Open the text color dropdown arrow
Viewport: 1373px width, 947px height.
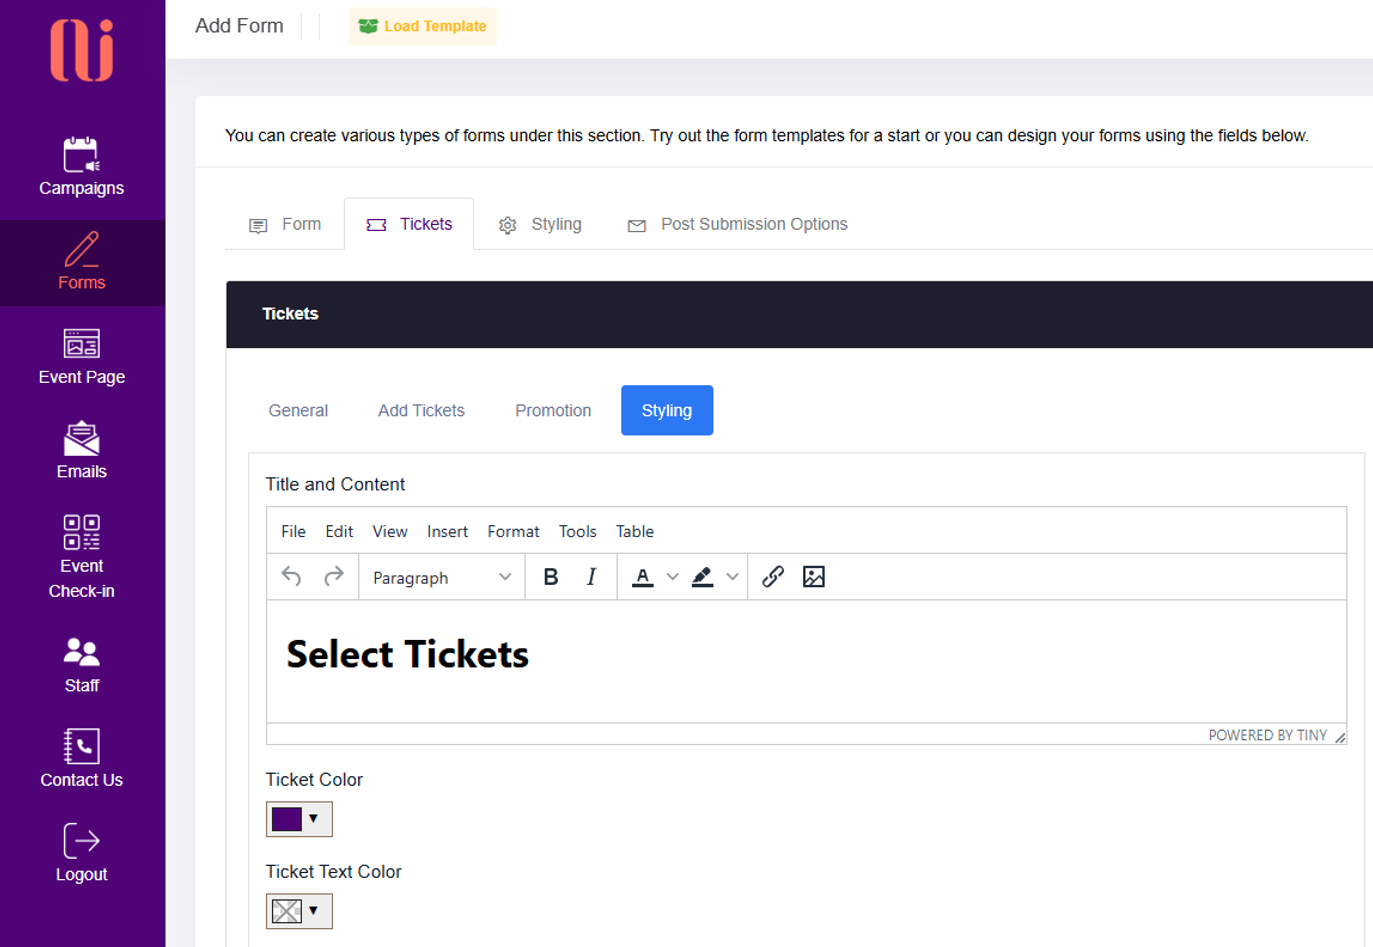coord(672,577)
